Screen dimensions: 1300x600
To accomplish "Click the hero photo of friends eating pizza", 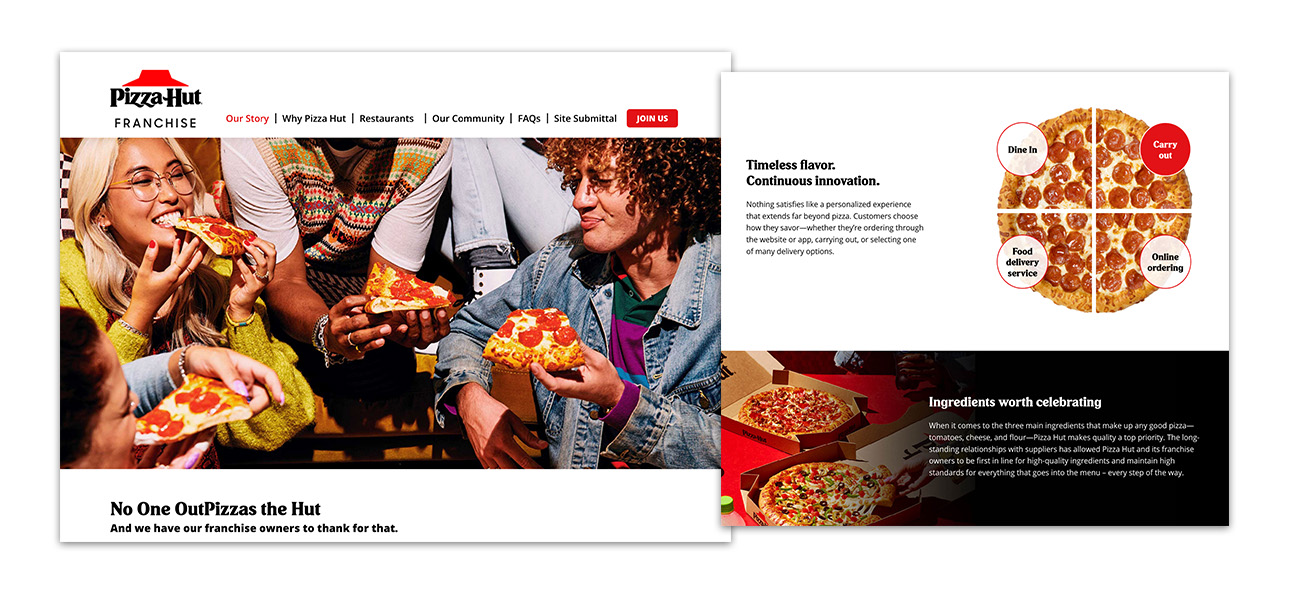I will [x=390, y=303].
